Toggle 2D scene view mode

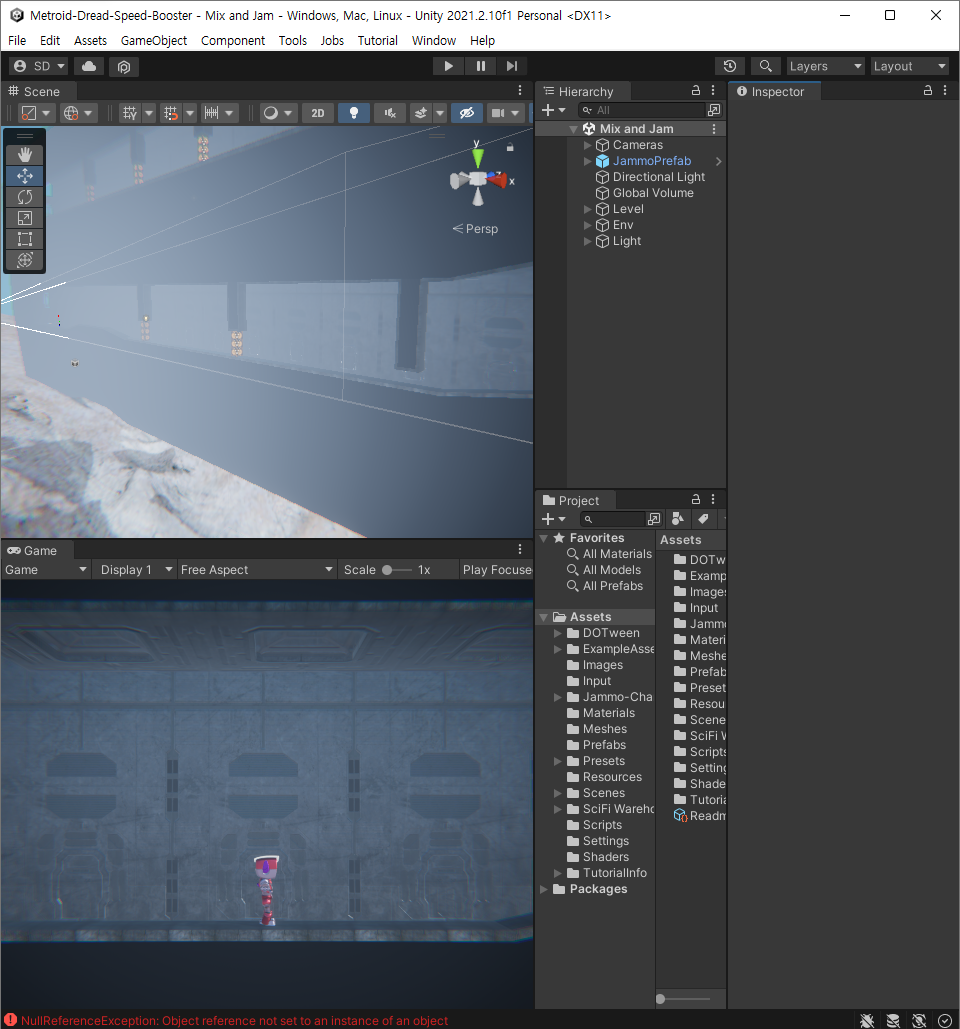coord(318,113)
